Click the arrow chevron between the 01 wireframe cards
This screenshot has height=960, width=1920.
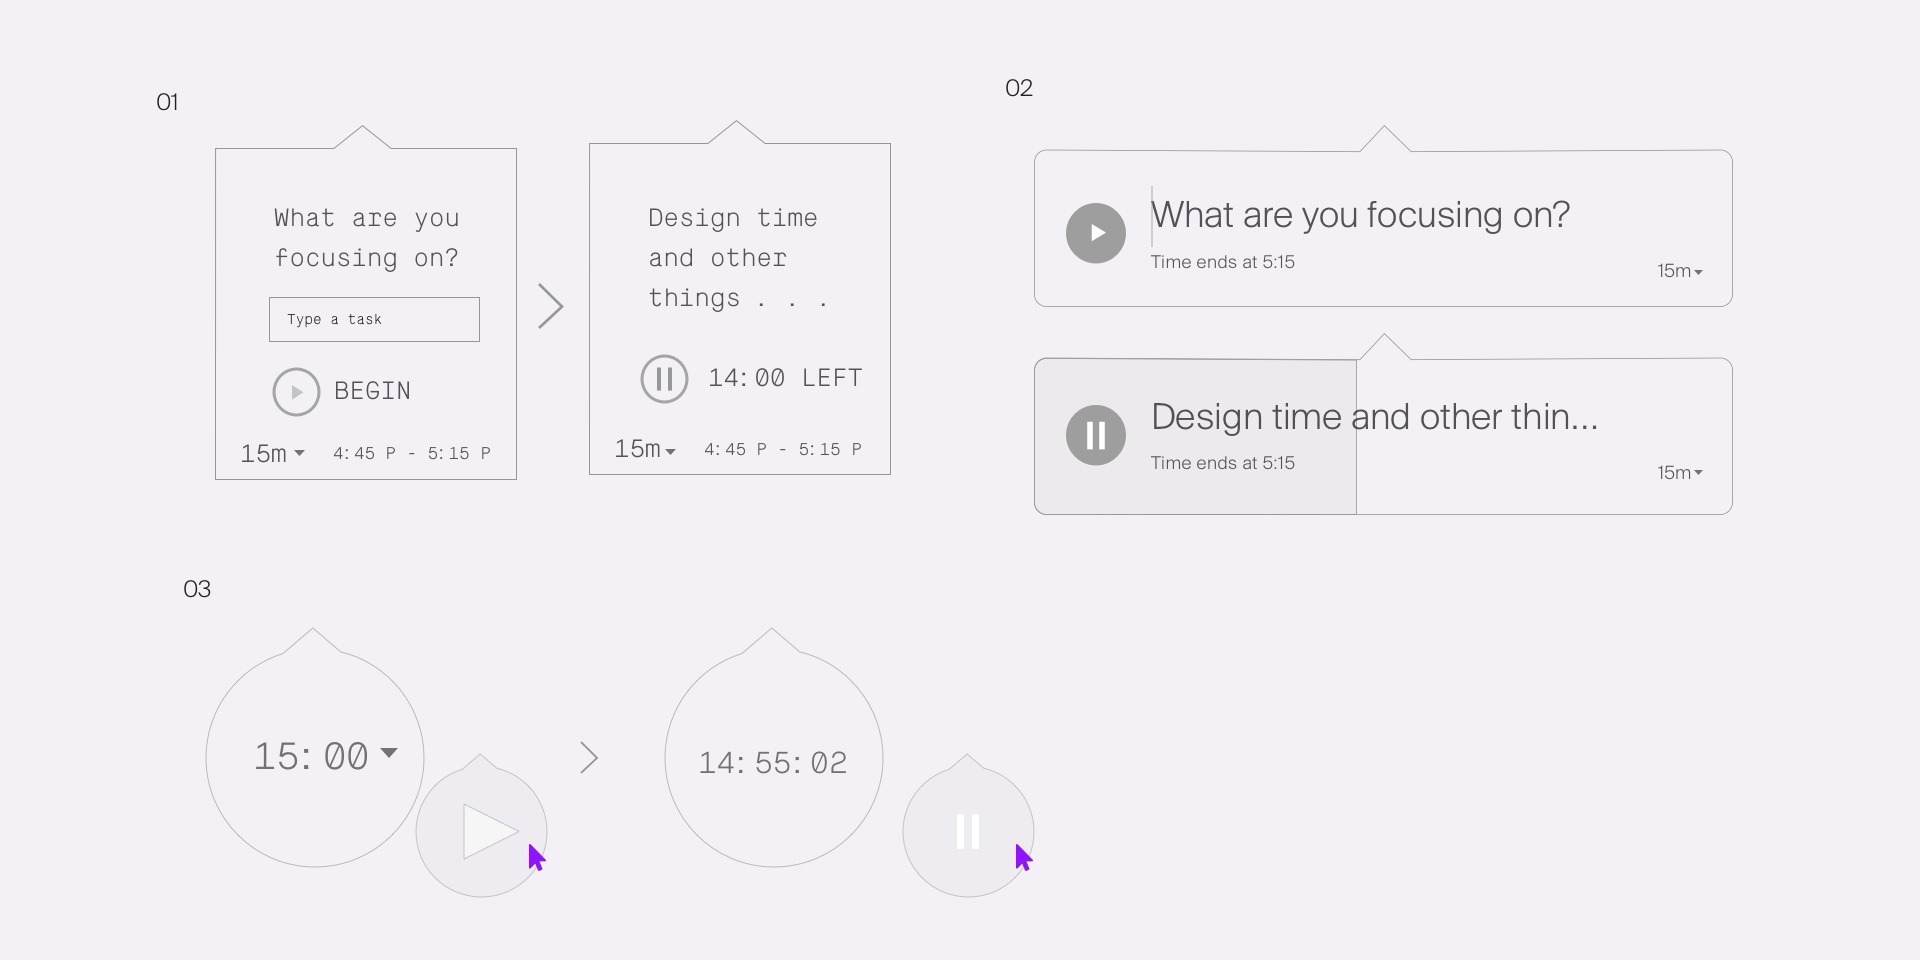coord(551,306)
